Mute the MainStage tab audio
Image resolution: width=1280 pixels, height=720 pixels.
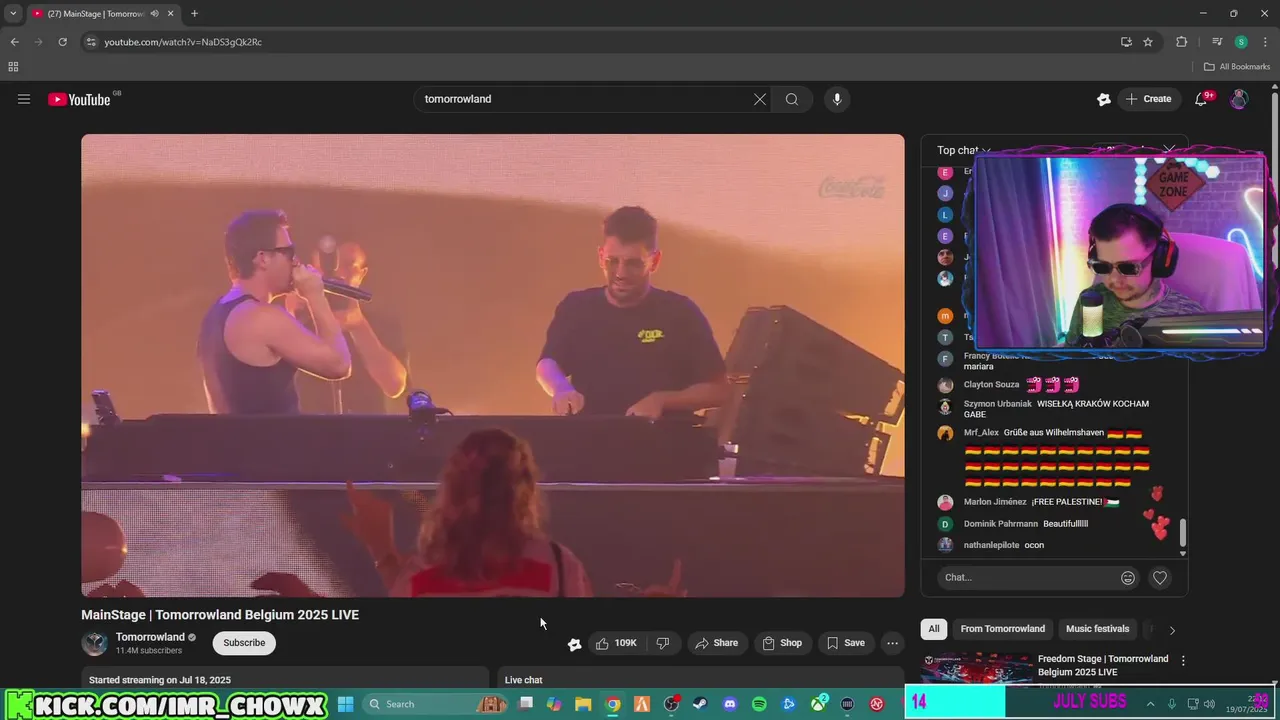[155, 13]
